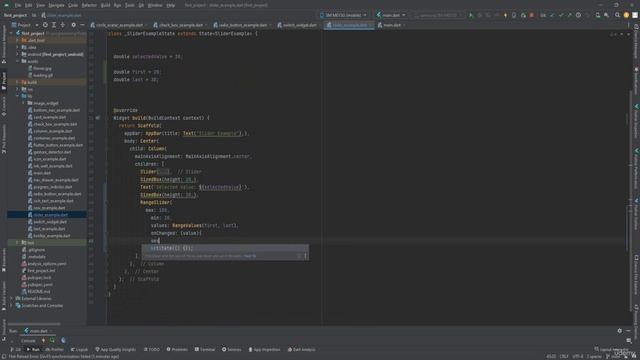Switch to main.dart editor tab
Viewport: 640px width, 360px height.
click(x=391, y=25)
